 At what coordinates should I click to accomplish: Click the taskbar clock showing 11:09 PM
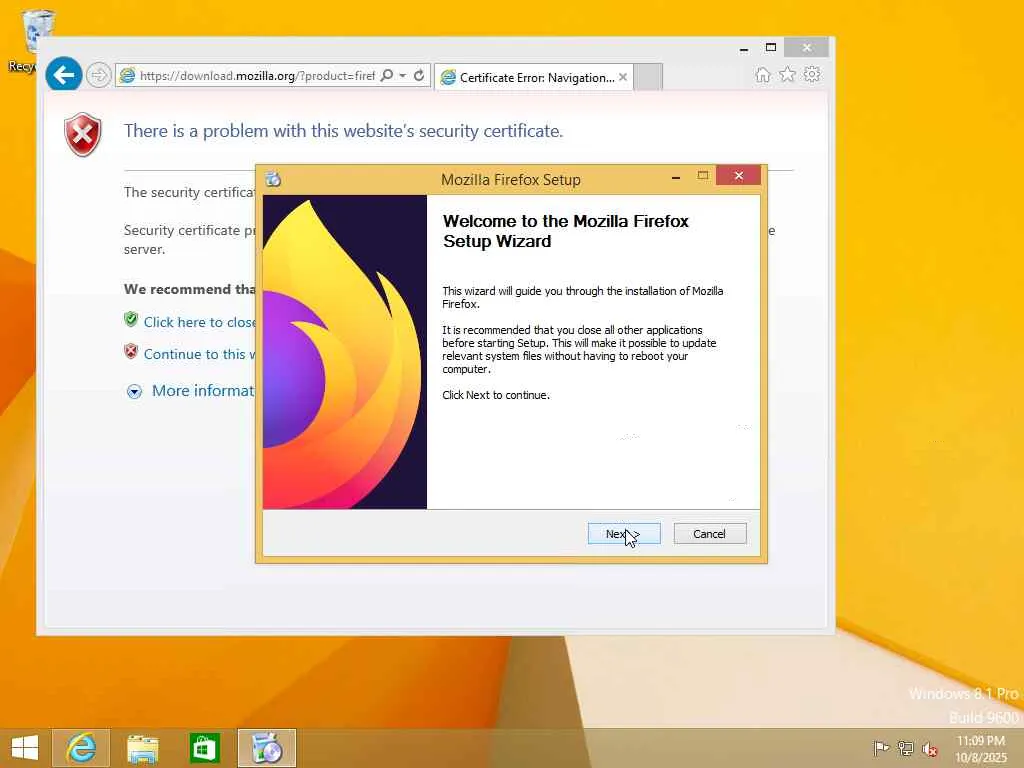coord(980,748)
